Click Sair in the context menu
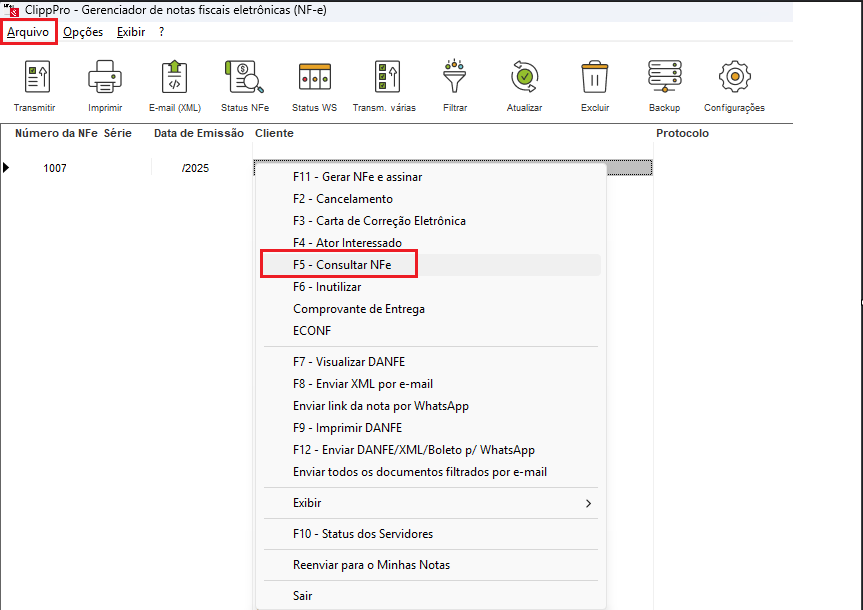 [302, 595]
